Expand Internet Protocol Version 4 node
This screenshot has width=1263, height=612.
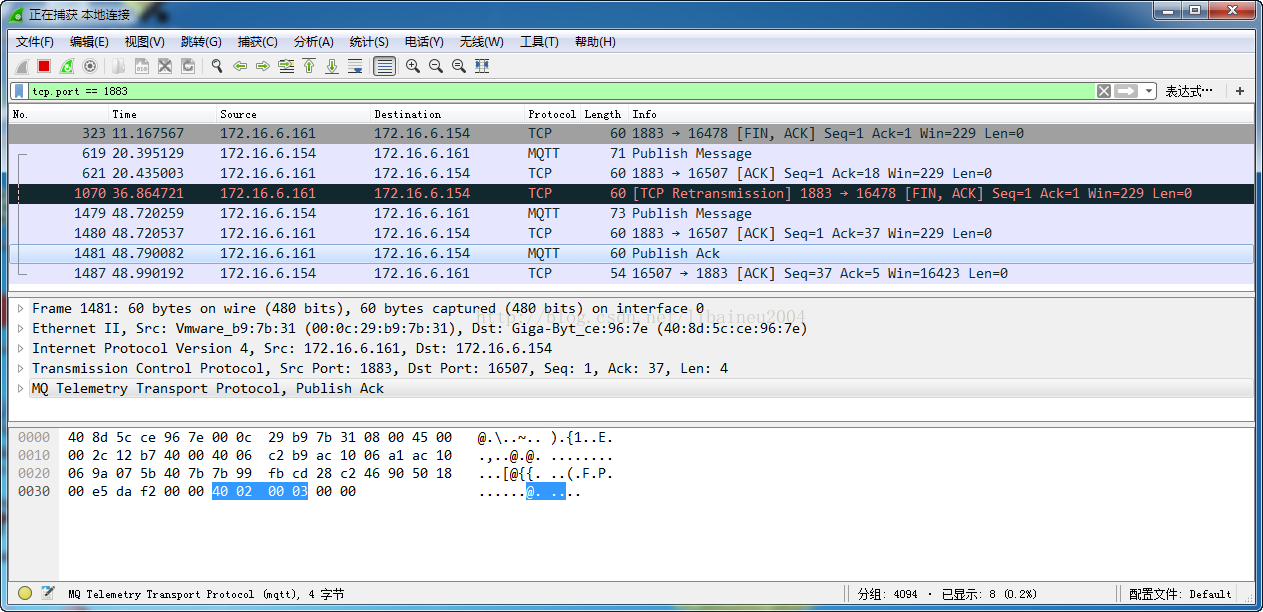click(x=20, y=349)
